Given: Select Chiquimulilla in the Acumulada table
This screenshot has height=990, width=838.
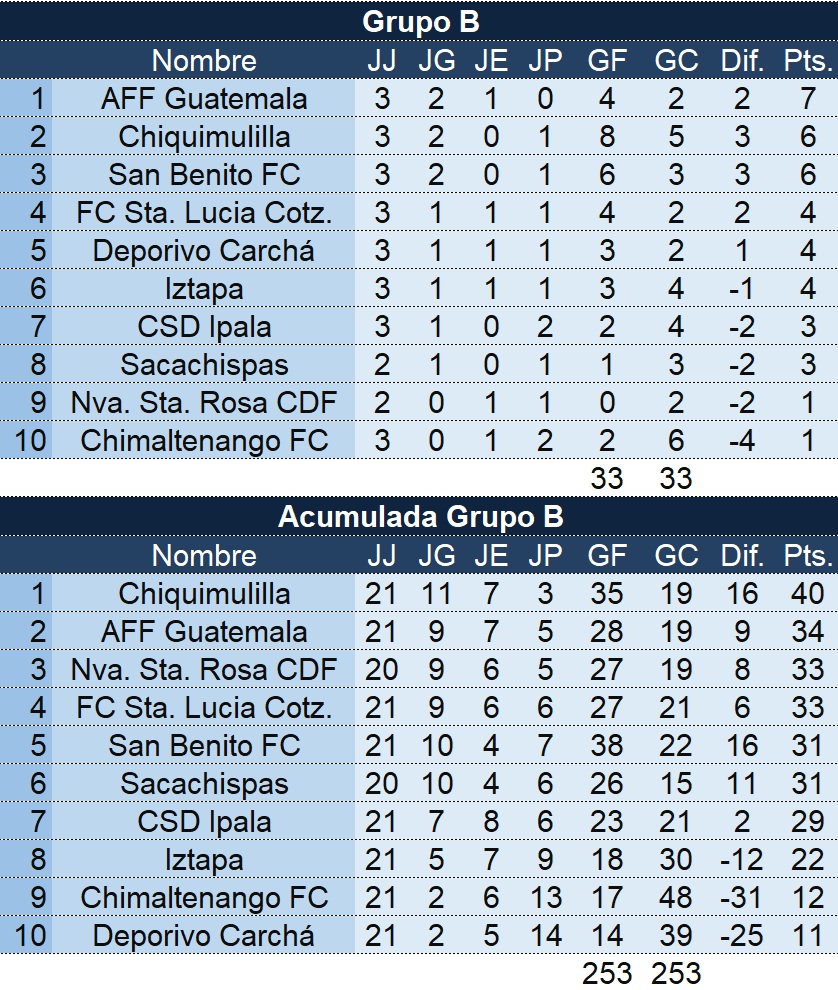Looking at the screenshot, I should (x=204, y=593).
